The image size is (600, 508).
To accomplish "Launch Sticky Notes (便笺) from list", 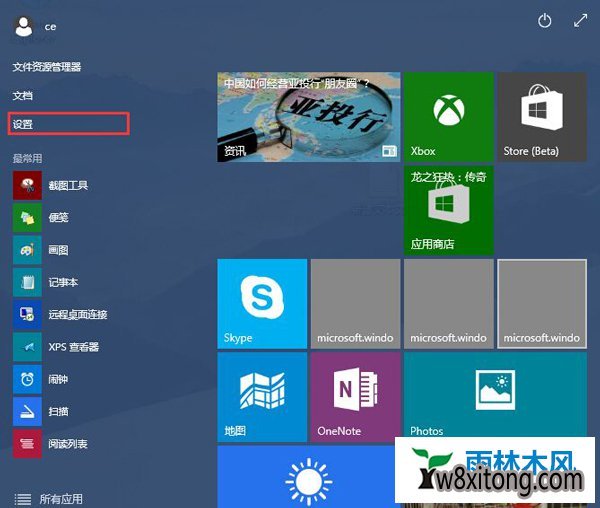I will click(x=27, y=217).
